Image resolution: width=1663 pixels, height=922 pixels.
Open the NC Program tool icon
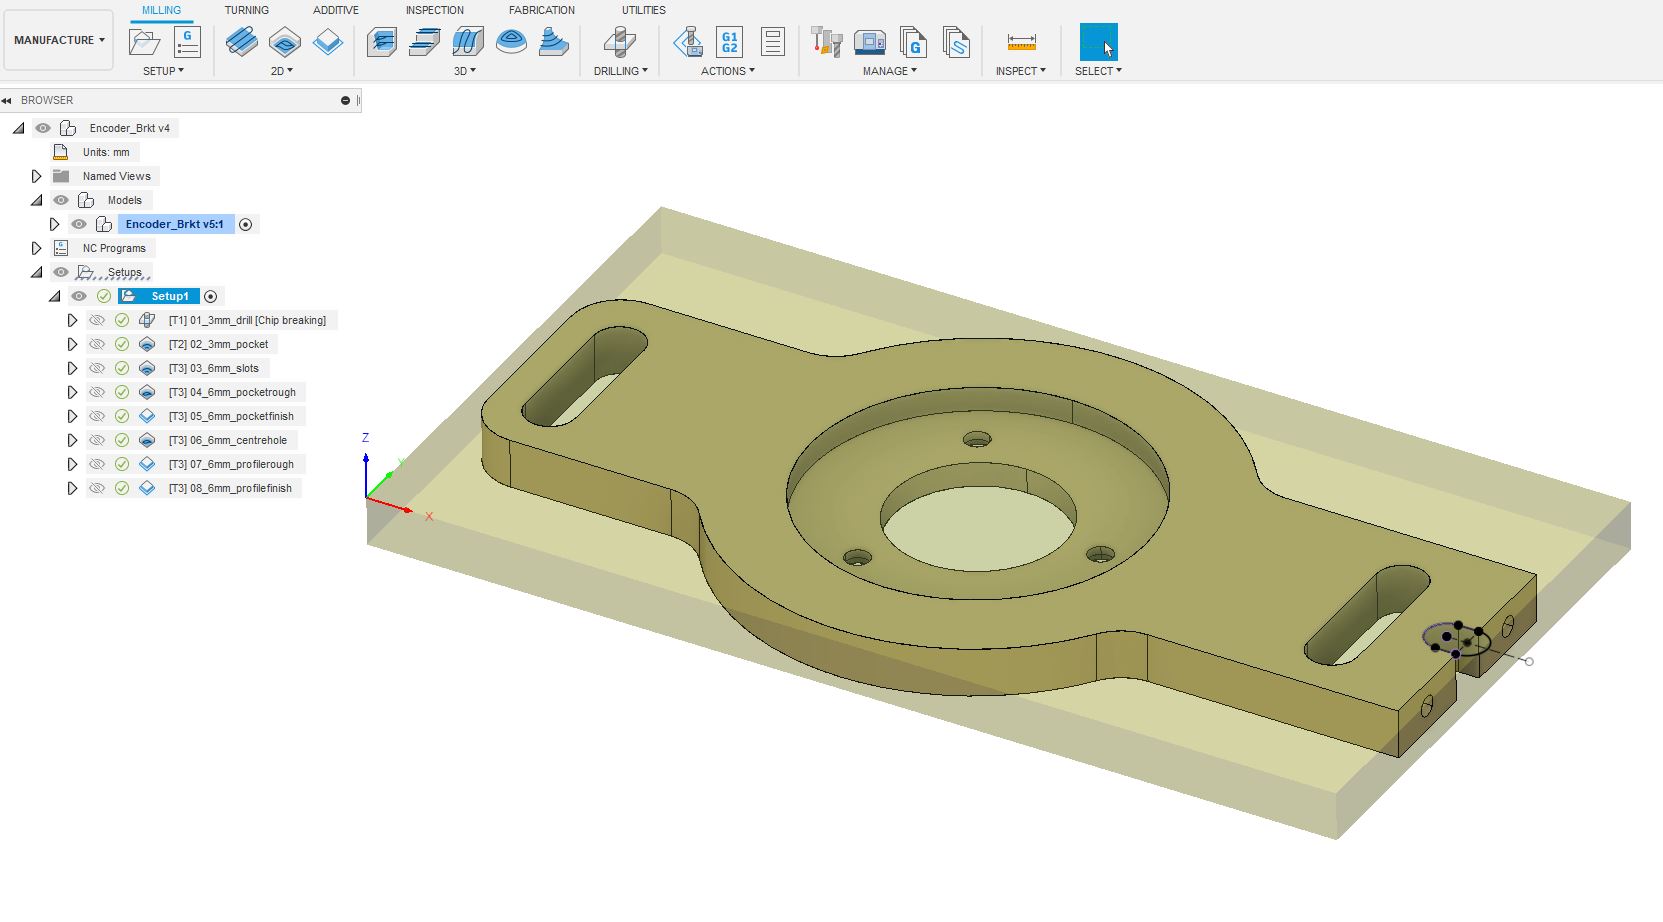[x=187, y=42]
